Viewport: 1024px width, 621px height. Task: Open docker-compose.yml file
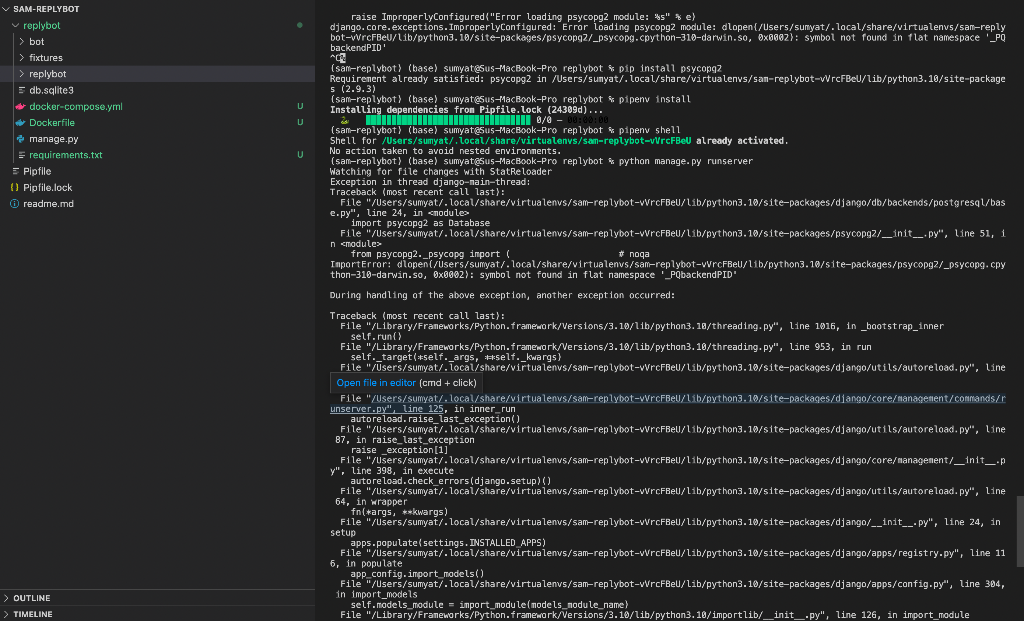tap(76, 106)
